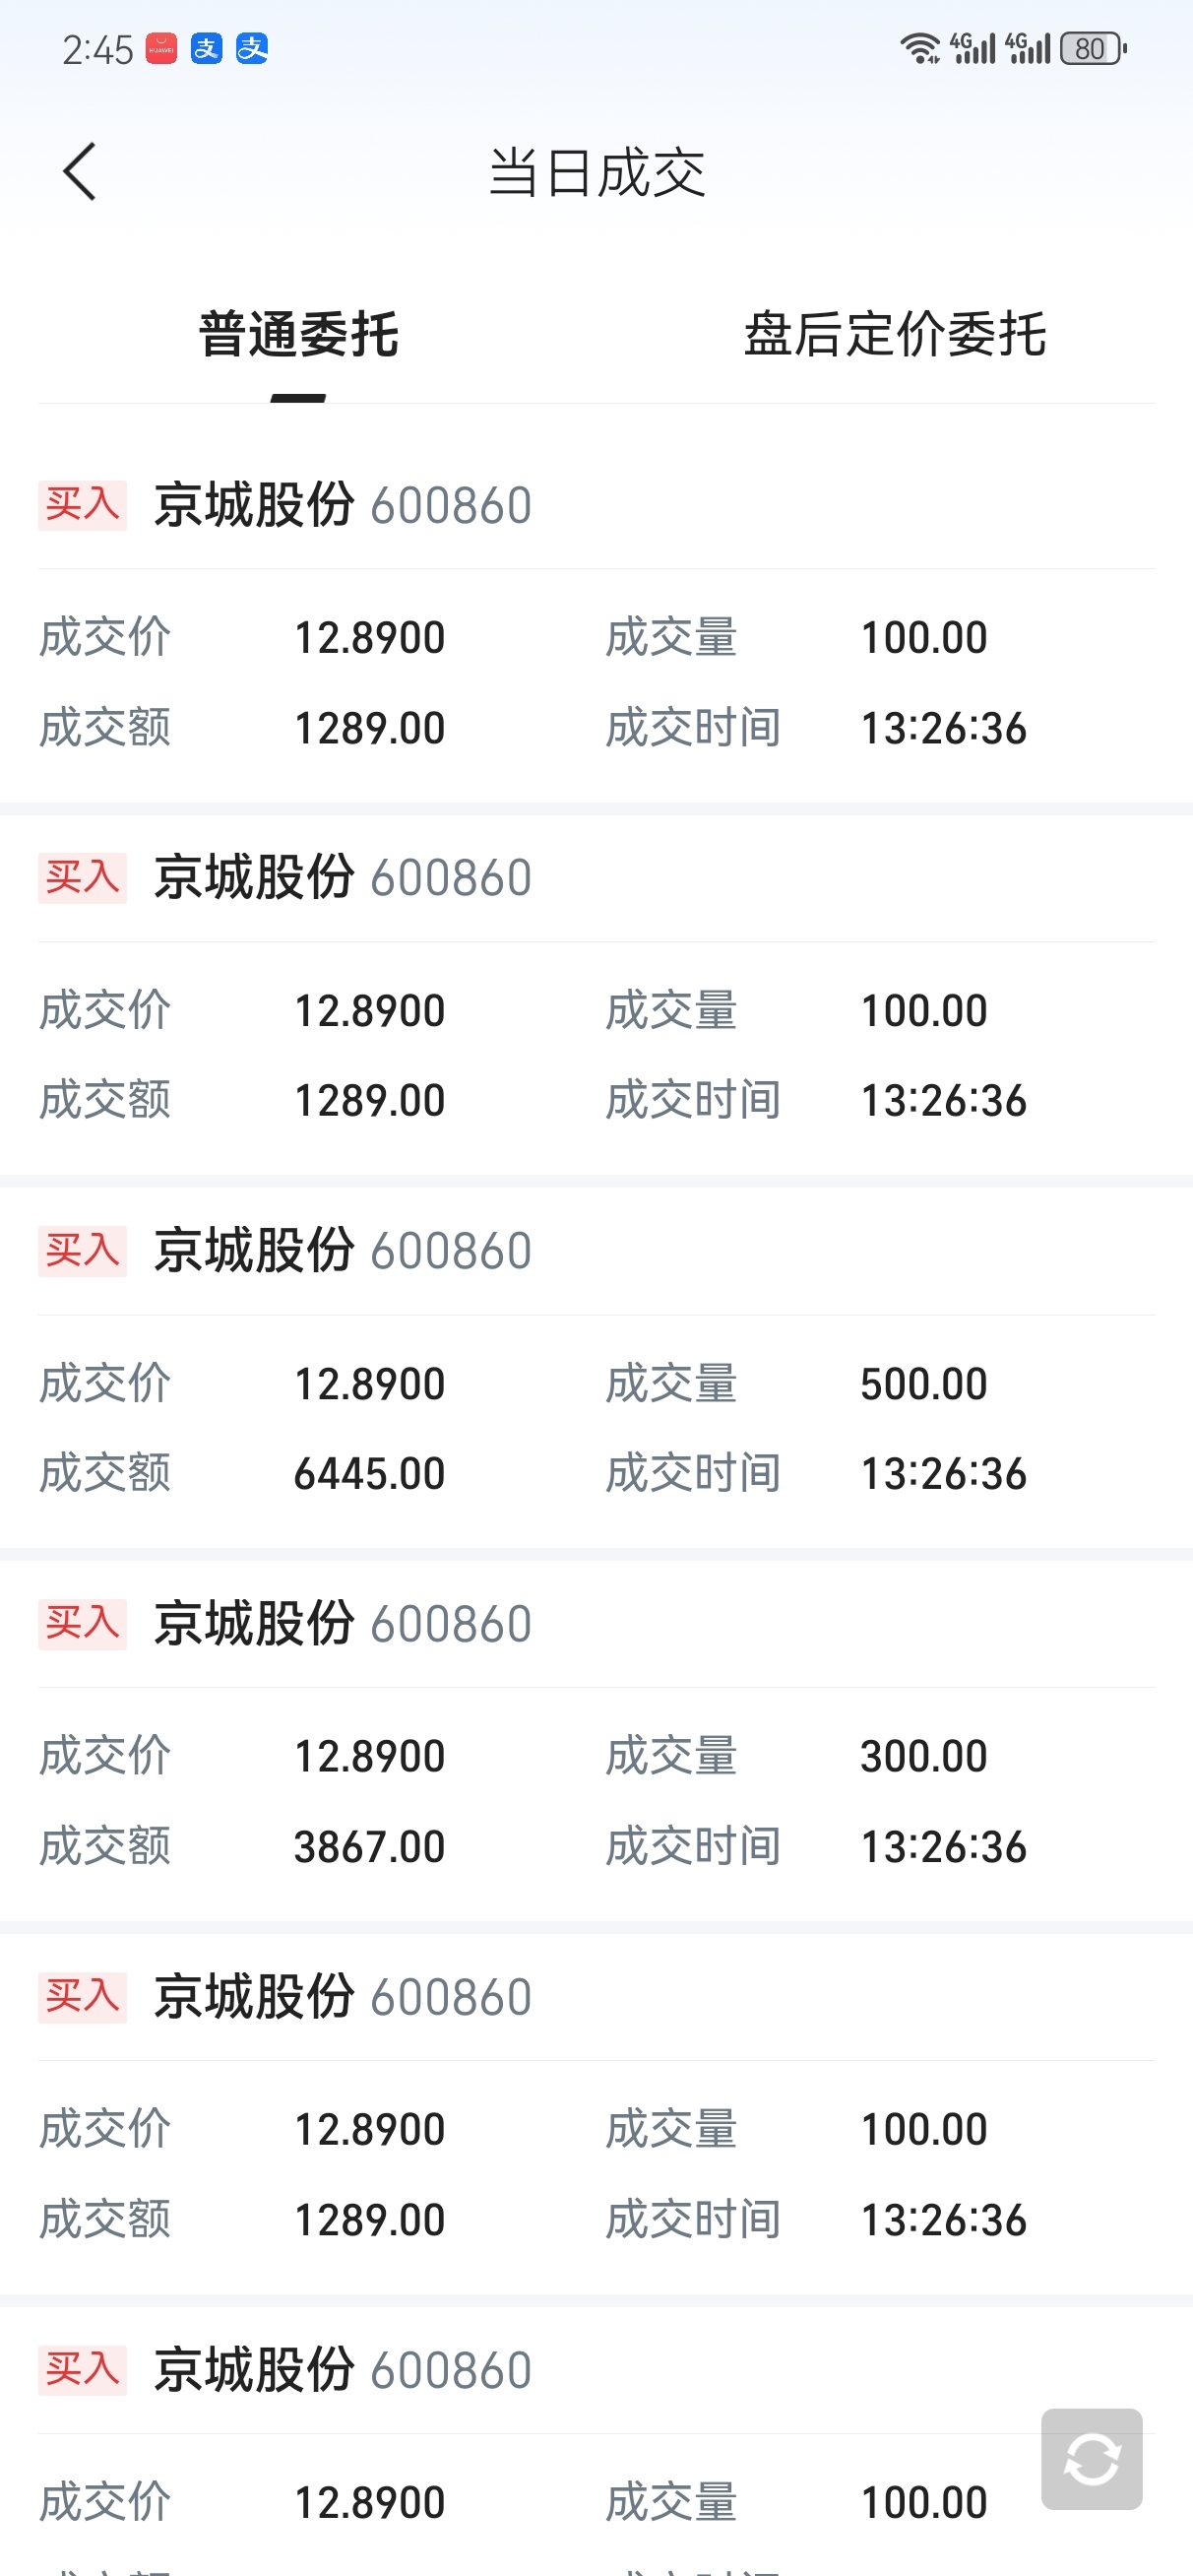
Task: Tap the Wi-Fi signal icon
Action: click(919, 49)
